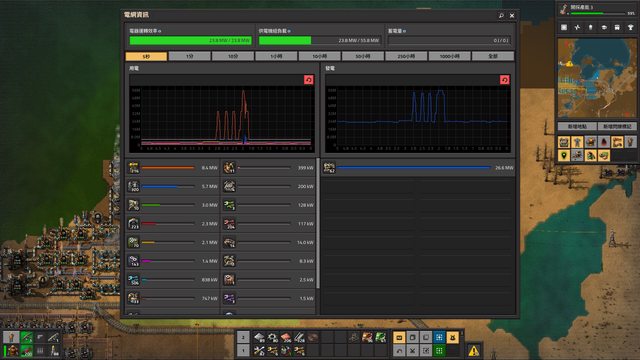This screenshot has width=640, height=360.
Task: Click the minimap preview
Action: tap(597, 78)
